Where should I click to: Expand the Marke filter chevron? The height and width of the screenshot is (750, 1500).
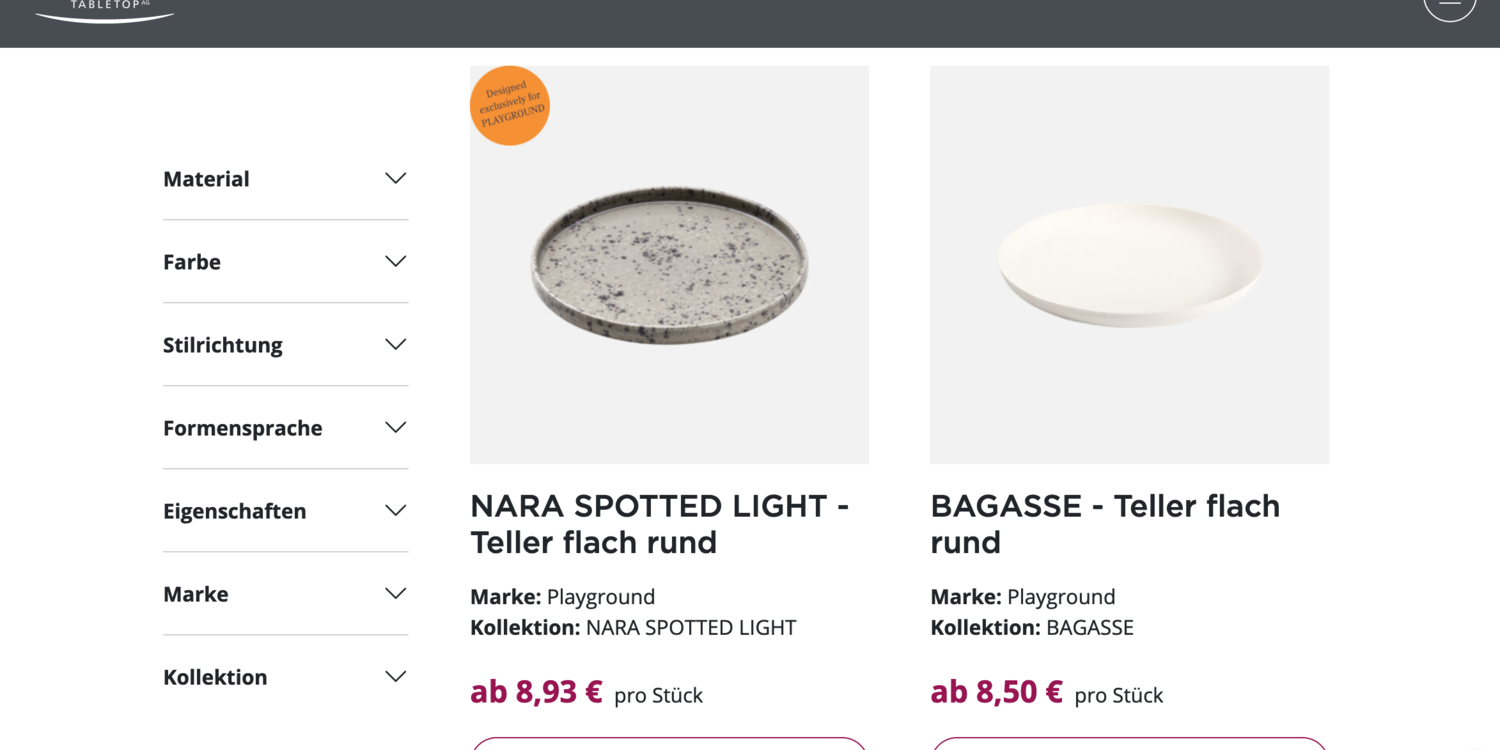click(x=396, y=594)
